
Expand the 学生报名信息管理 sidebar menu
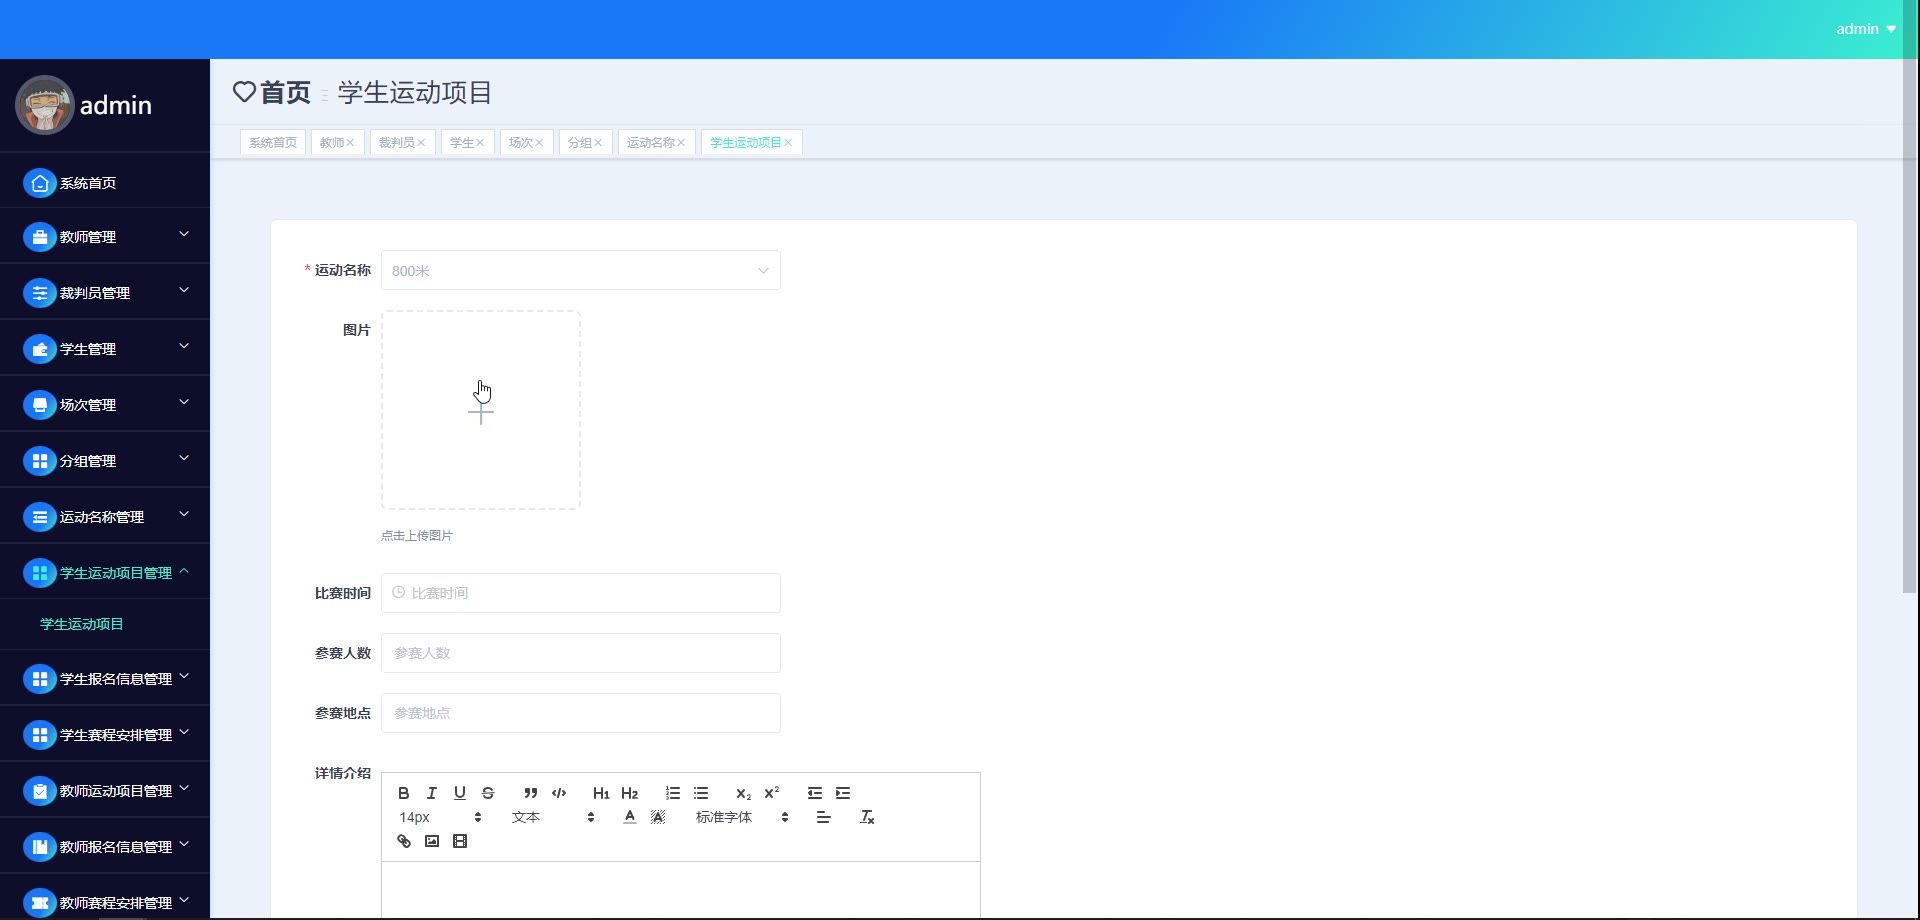(x=105, y=678)
